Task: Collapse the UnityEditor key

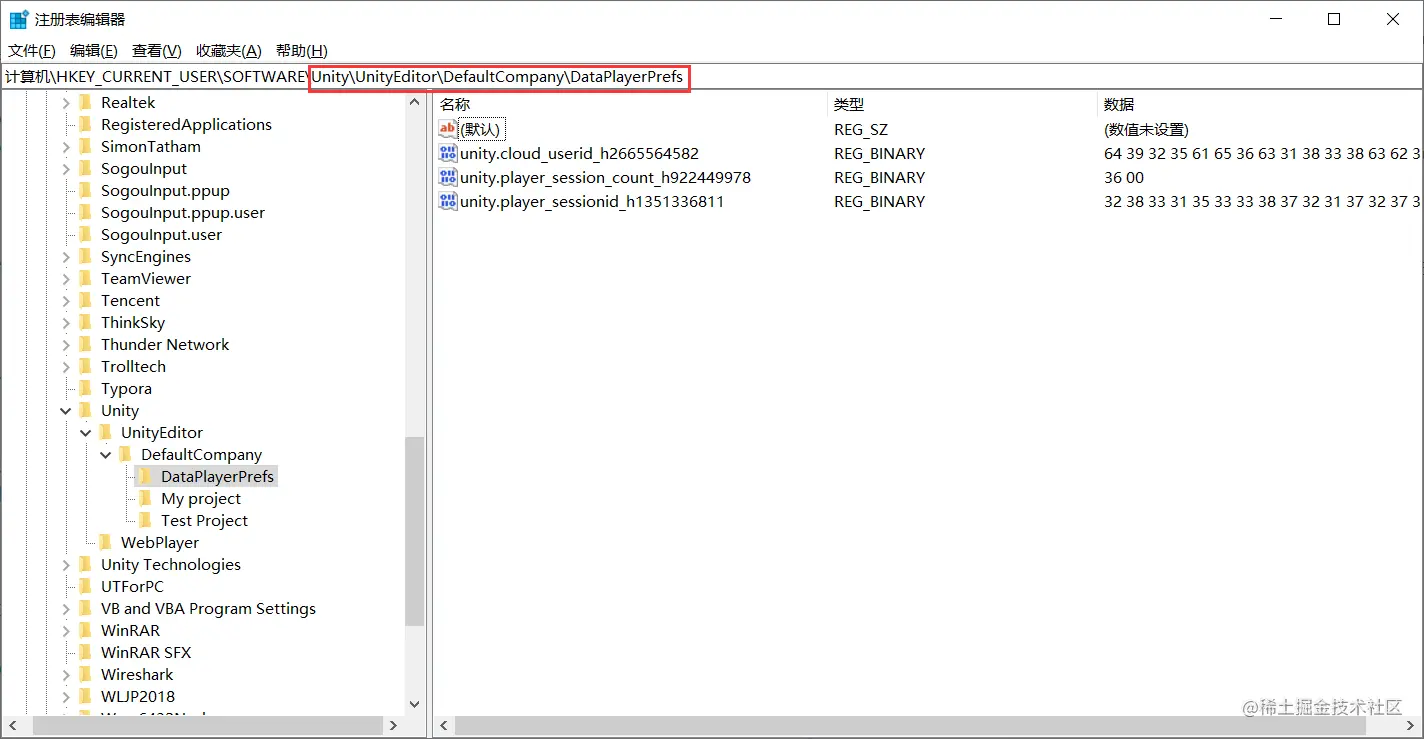Action: click(x=86, y=433)
